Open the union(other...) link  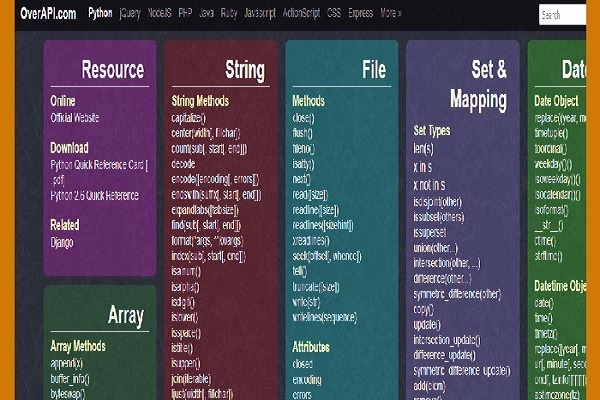coord(435,248)
